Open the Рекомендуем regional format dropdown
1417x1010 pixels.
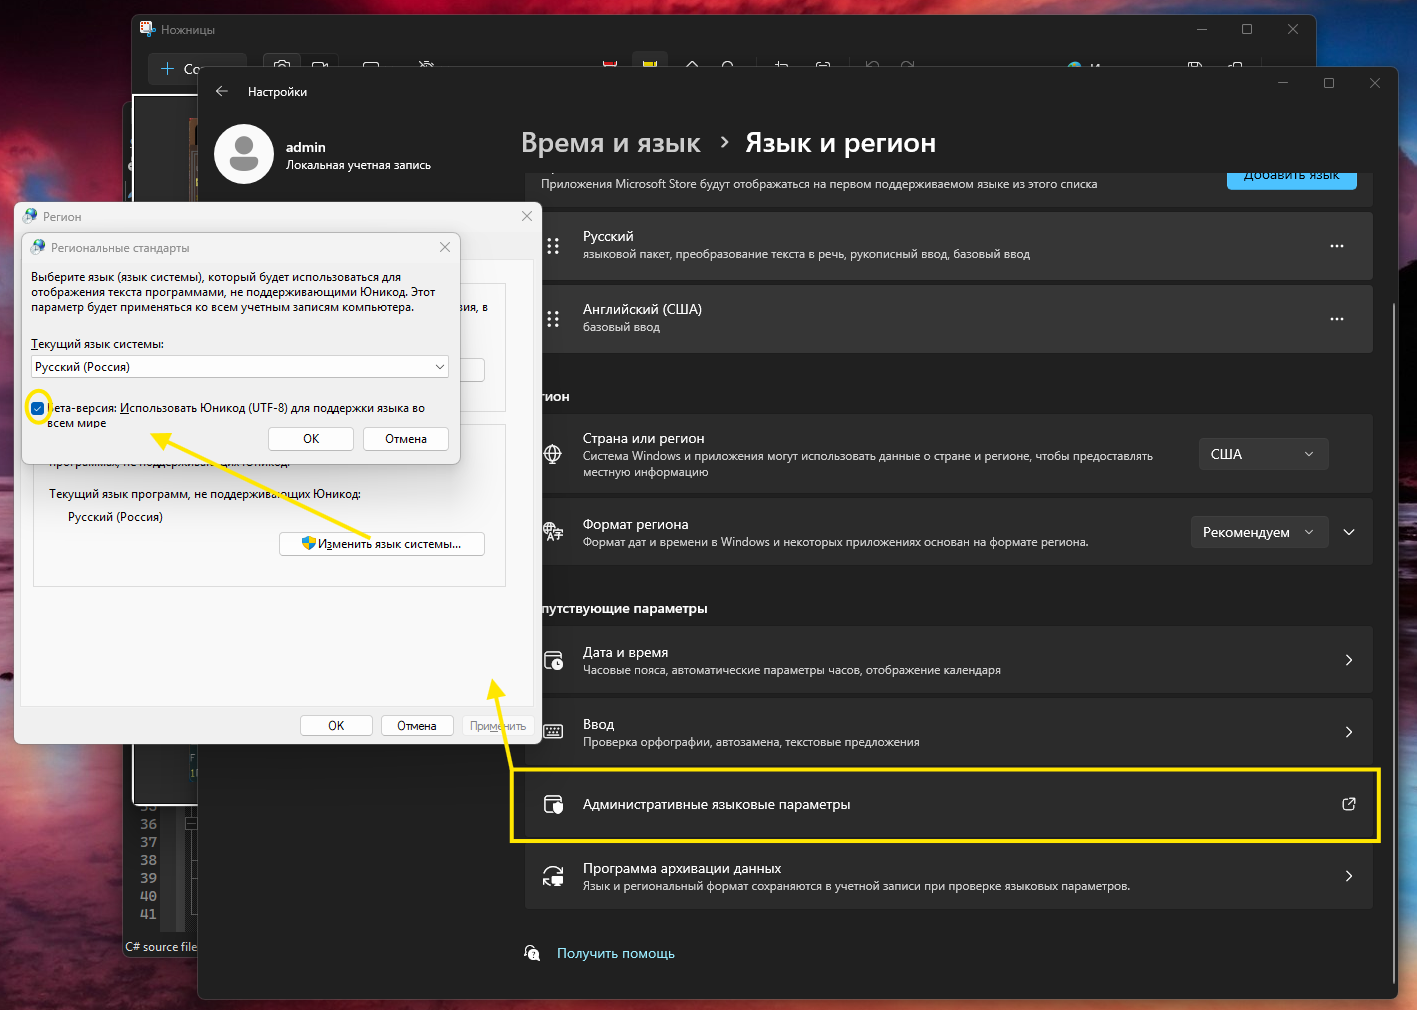click(x=1258, y=532)
